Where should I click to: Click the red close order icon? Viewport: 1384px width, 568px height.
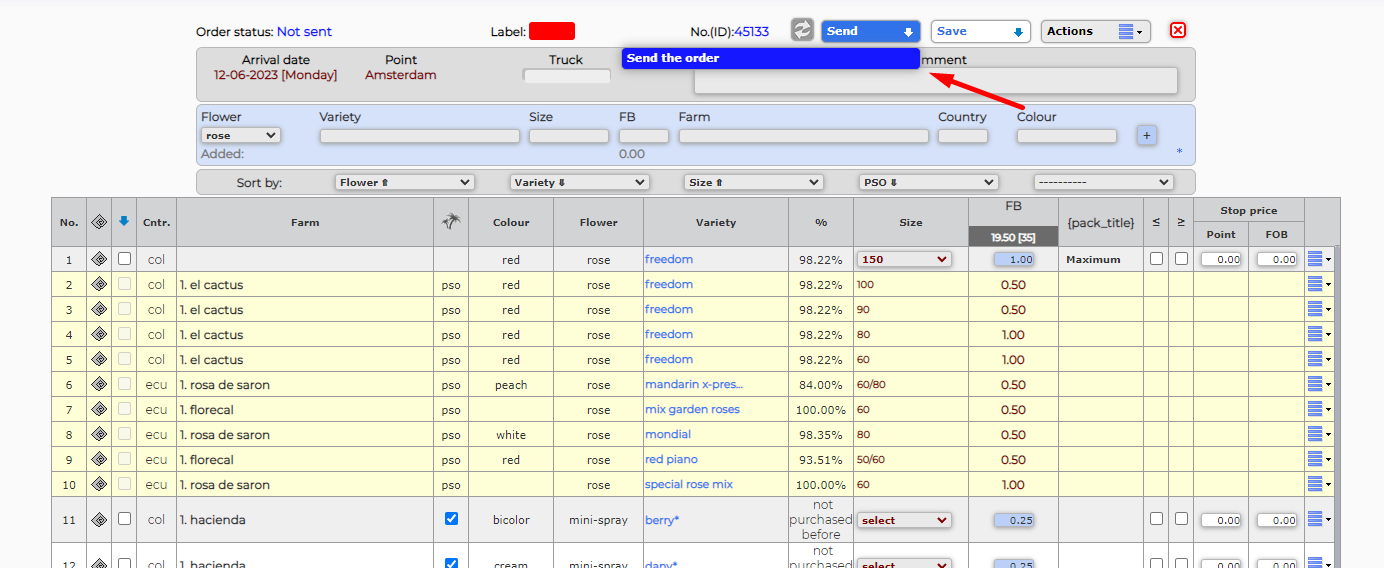point(1177,31)
